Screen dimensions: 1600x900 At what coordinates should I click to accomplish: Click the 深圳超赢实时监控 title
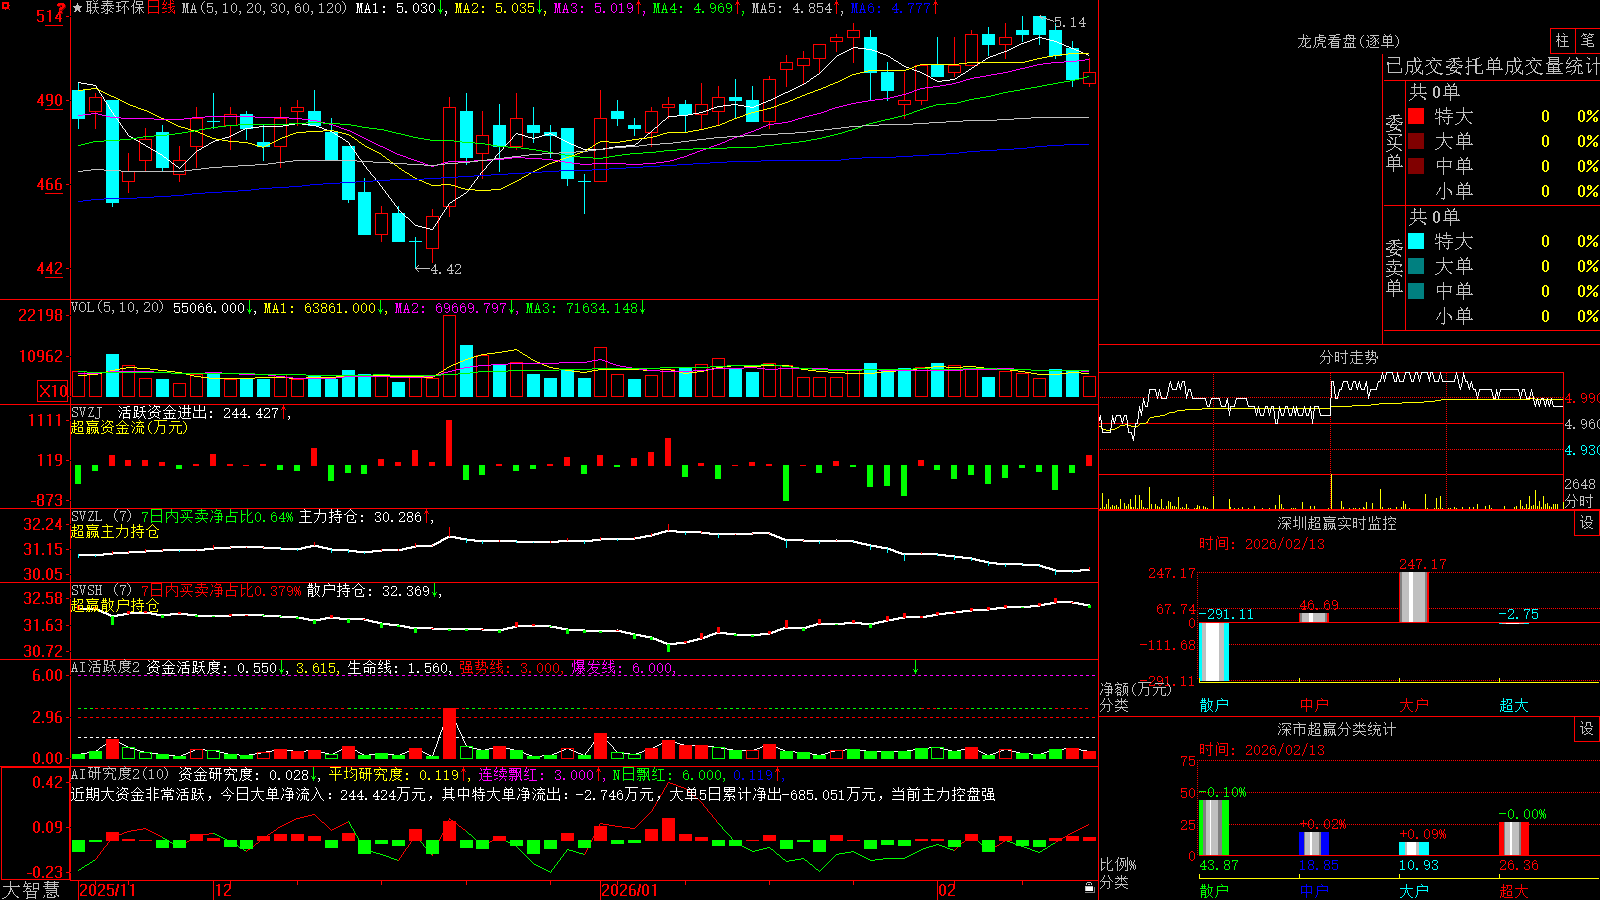pos(1336,523)
